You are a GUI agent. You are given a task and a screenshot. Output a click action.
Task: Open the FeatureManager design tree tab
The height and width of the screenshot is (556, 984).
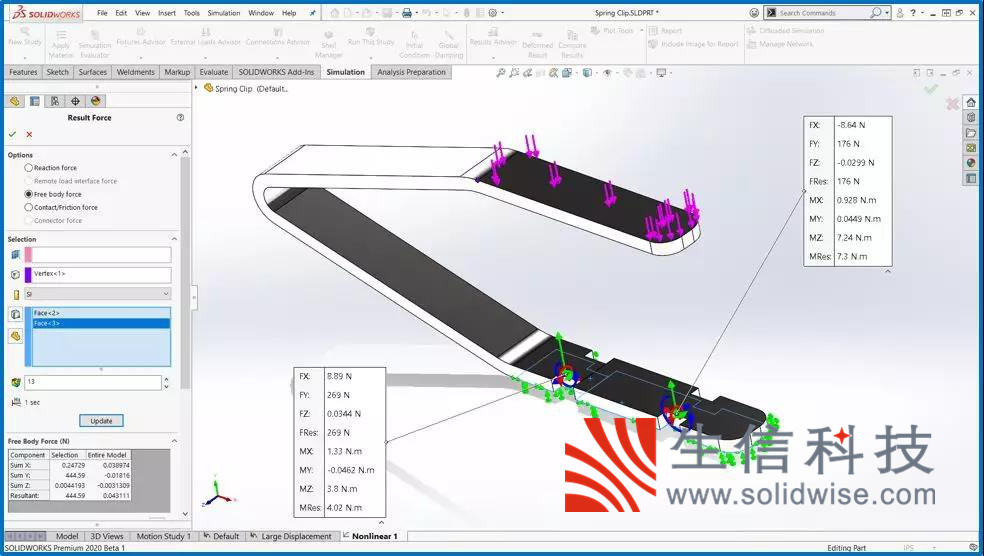[14, 101]
